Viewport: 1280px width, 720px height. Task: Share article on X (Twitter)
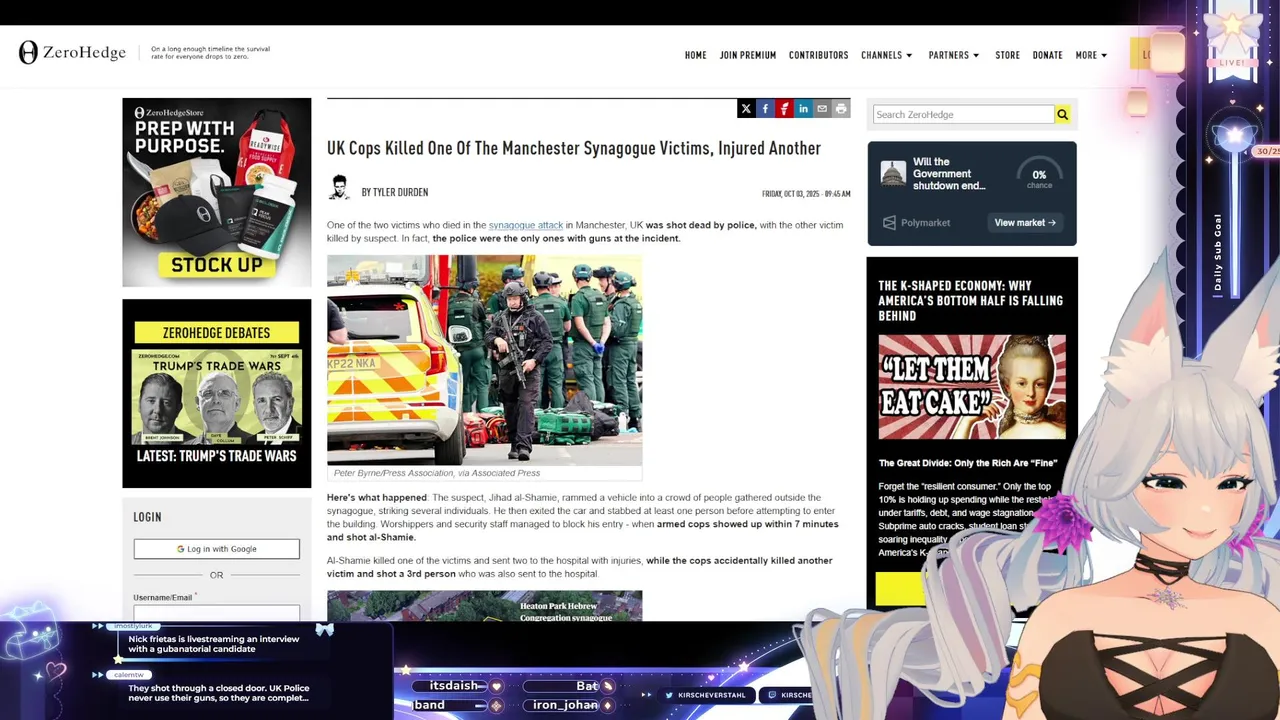(746, 109)
